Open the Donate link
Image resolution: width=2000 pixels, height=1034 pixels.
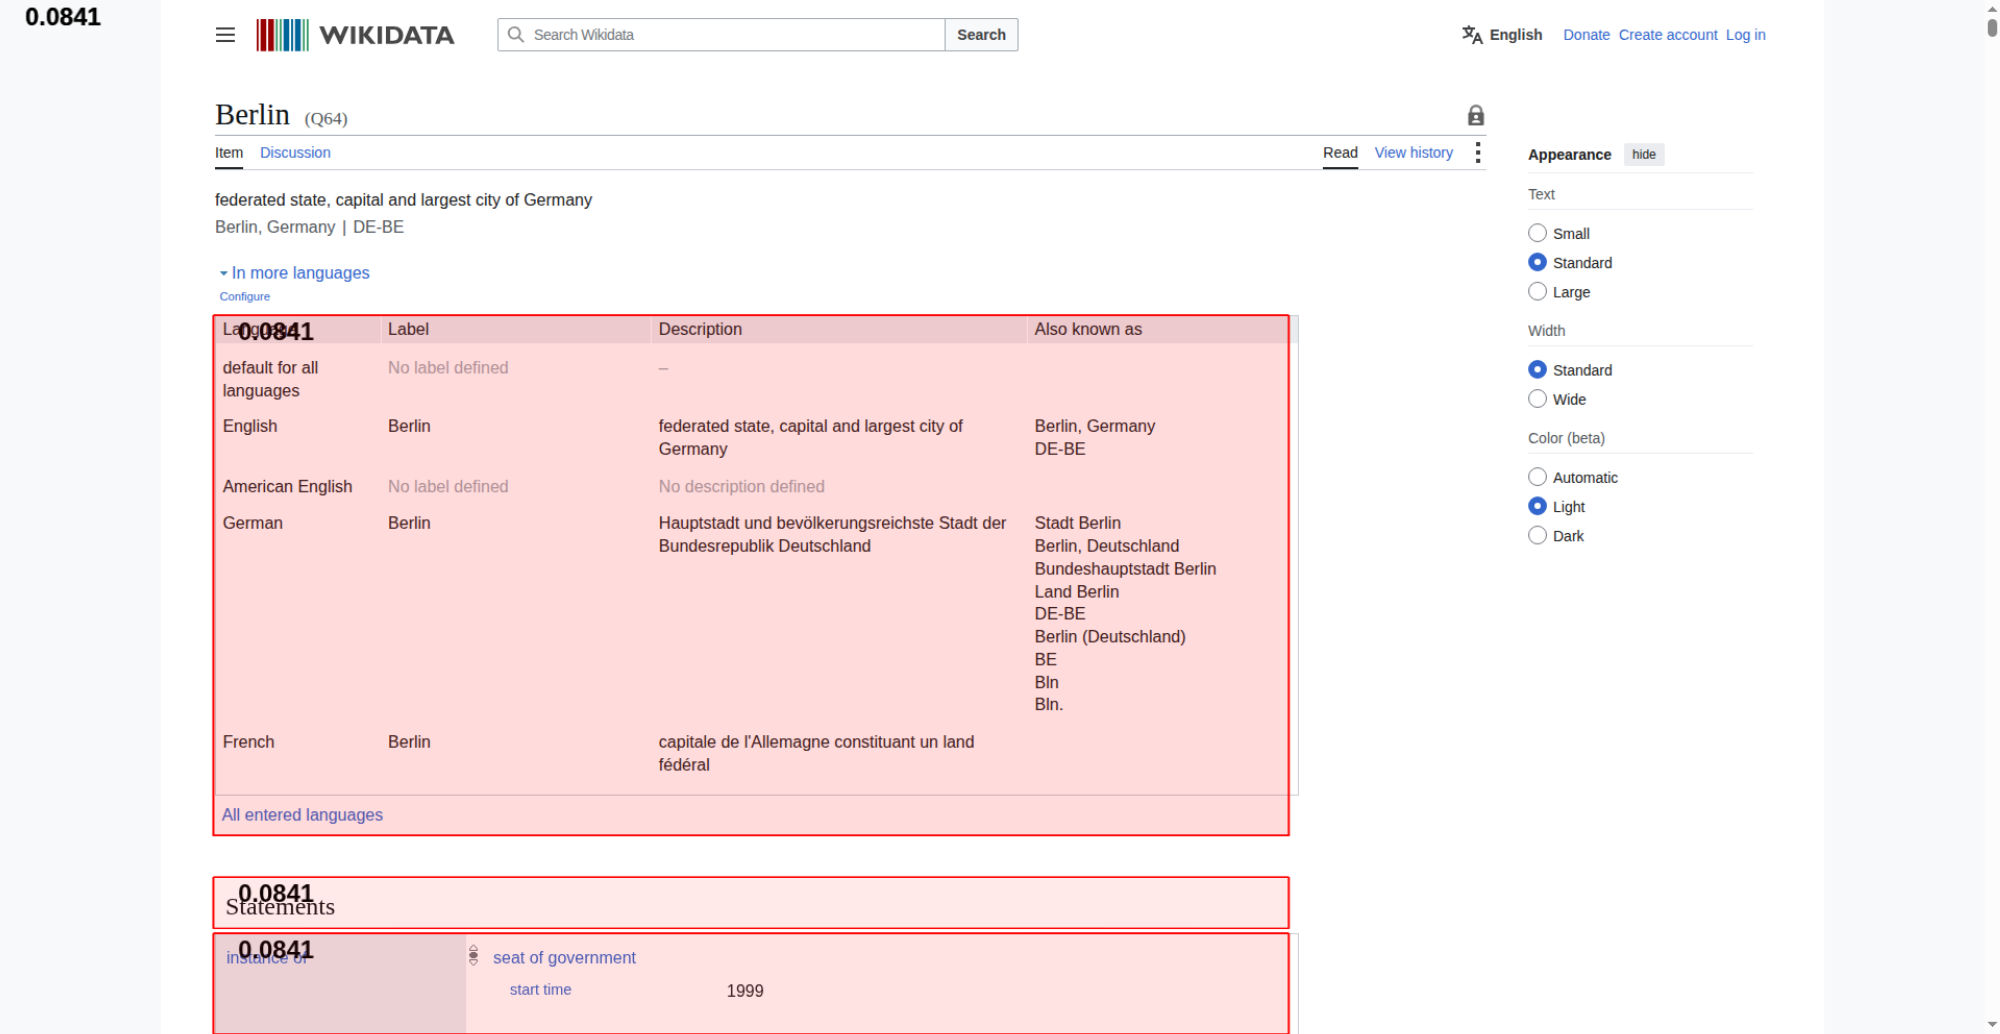point(1586,35)
